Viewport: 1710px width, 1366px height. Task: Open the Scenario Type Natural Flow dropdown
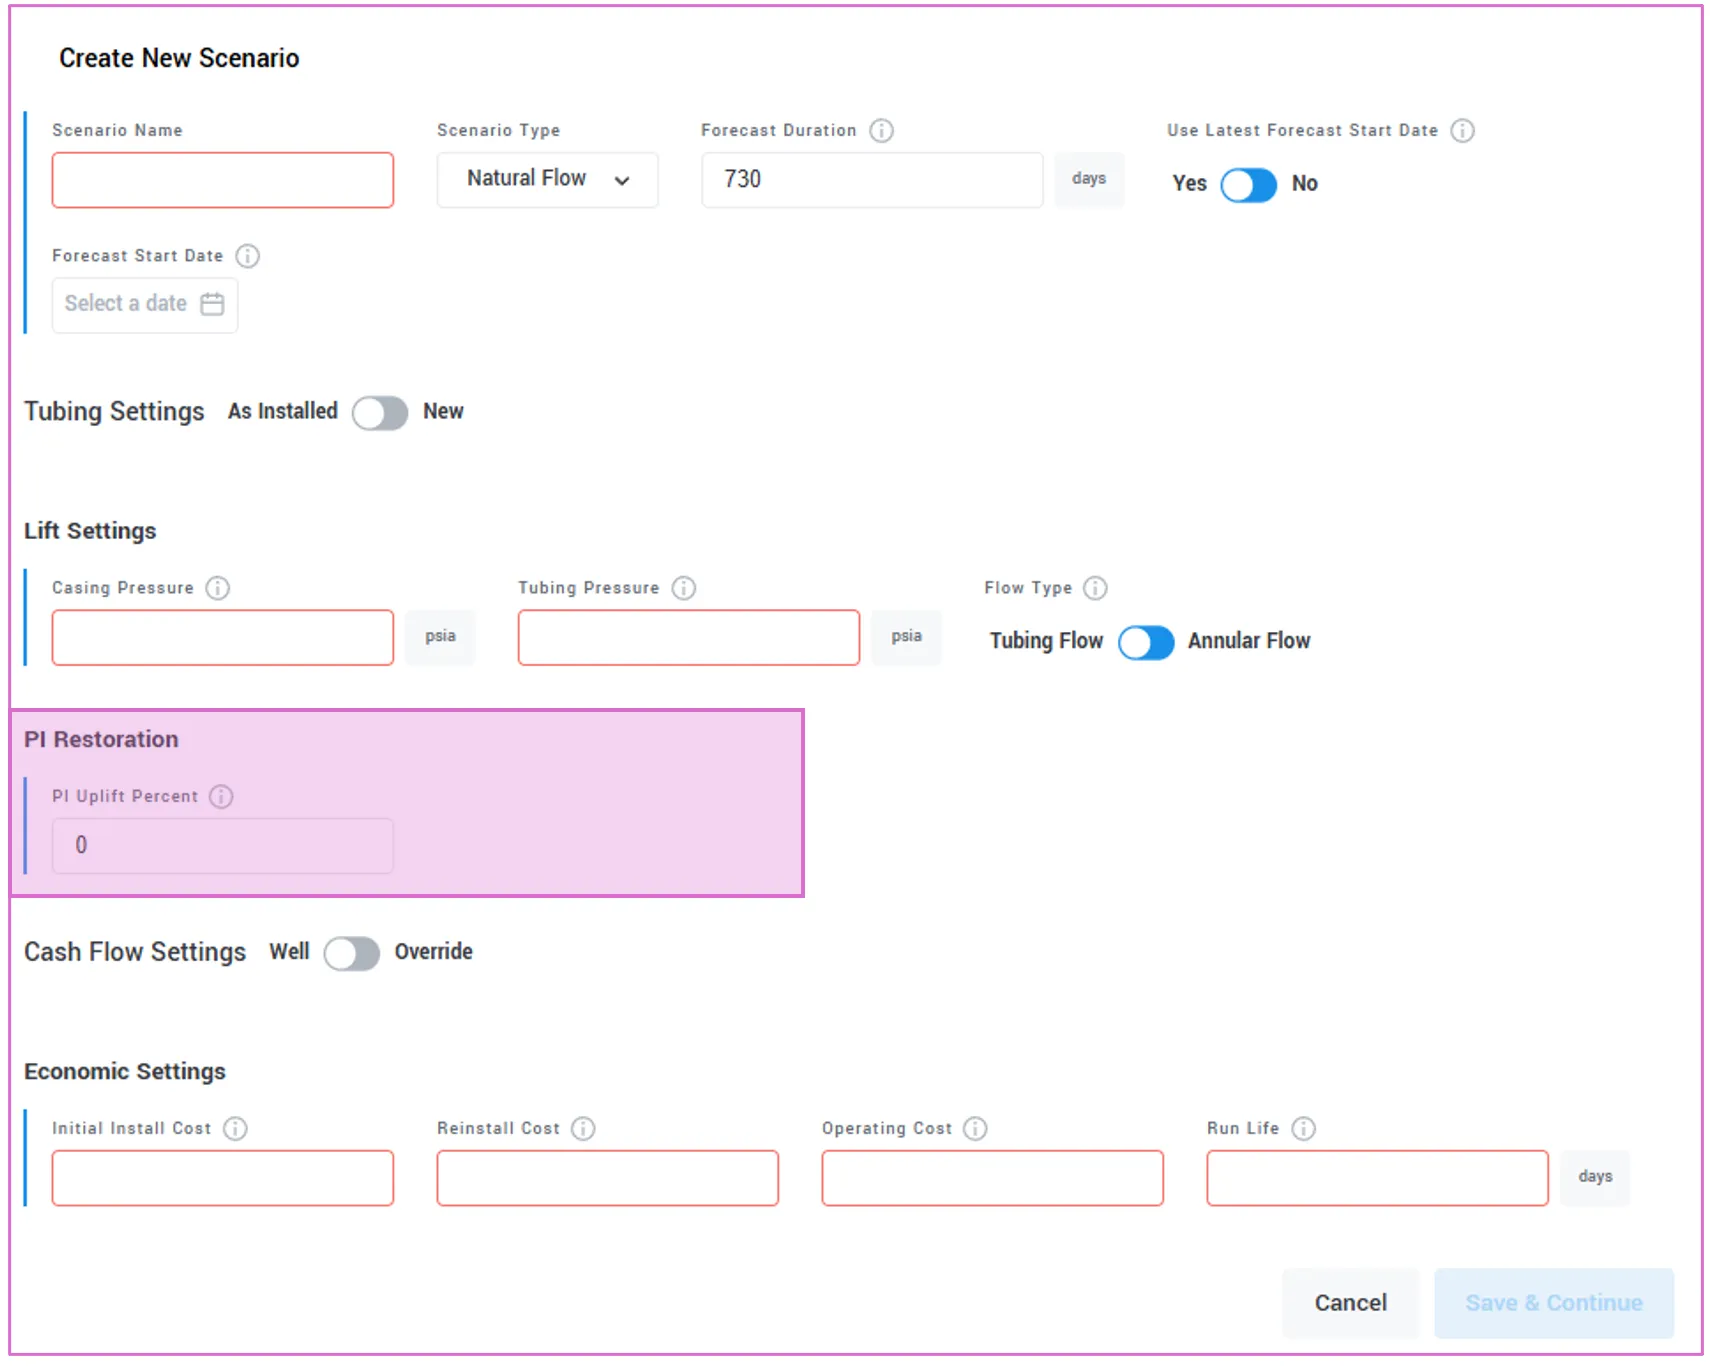tap(548, 180)
